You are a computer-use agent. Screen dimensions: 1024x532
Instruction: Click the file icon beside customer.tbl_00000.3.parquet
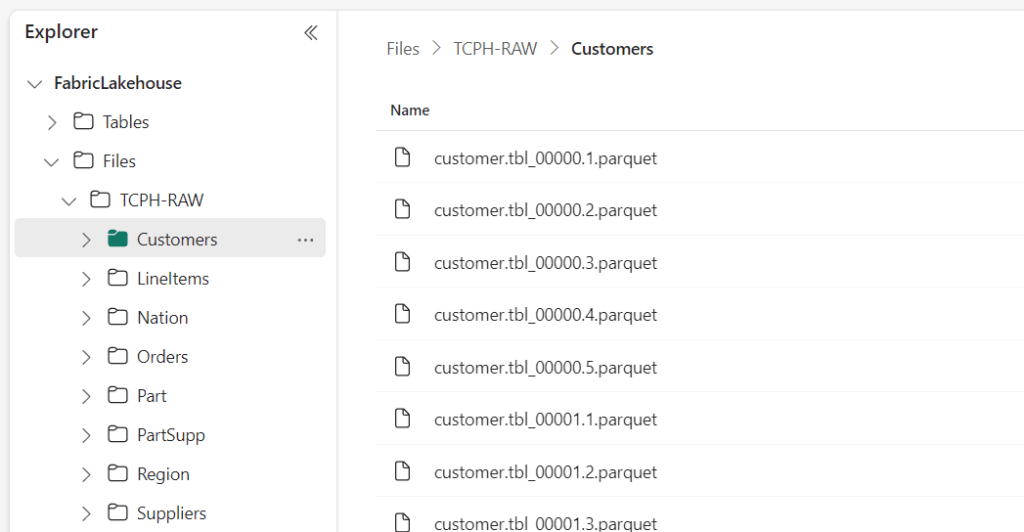pyautogui.click(x=402, y=262)
